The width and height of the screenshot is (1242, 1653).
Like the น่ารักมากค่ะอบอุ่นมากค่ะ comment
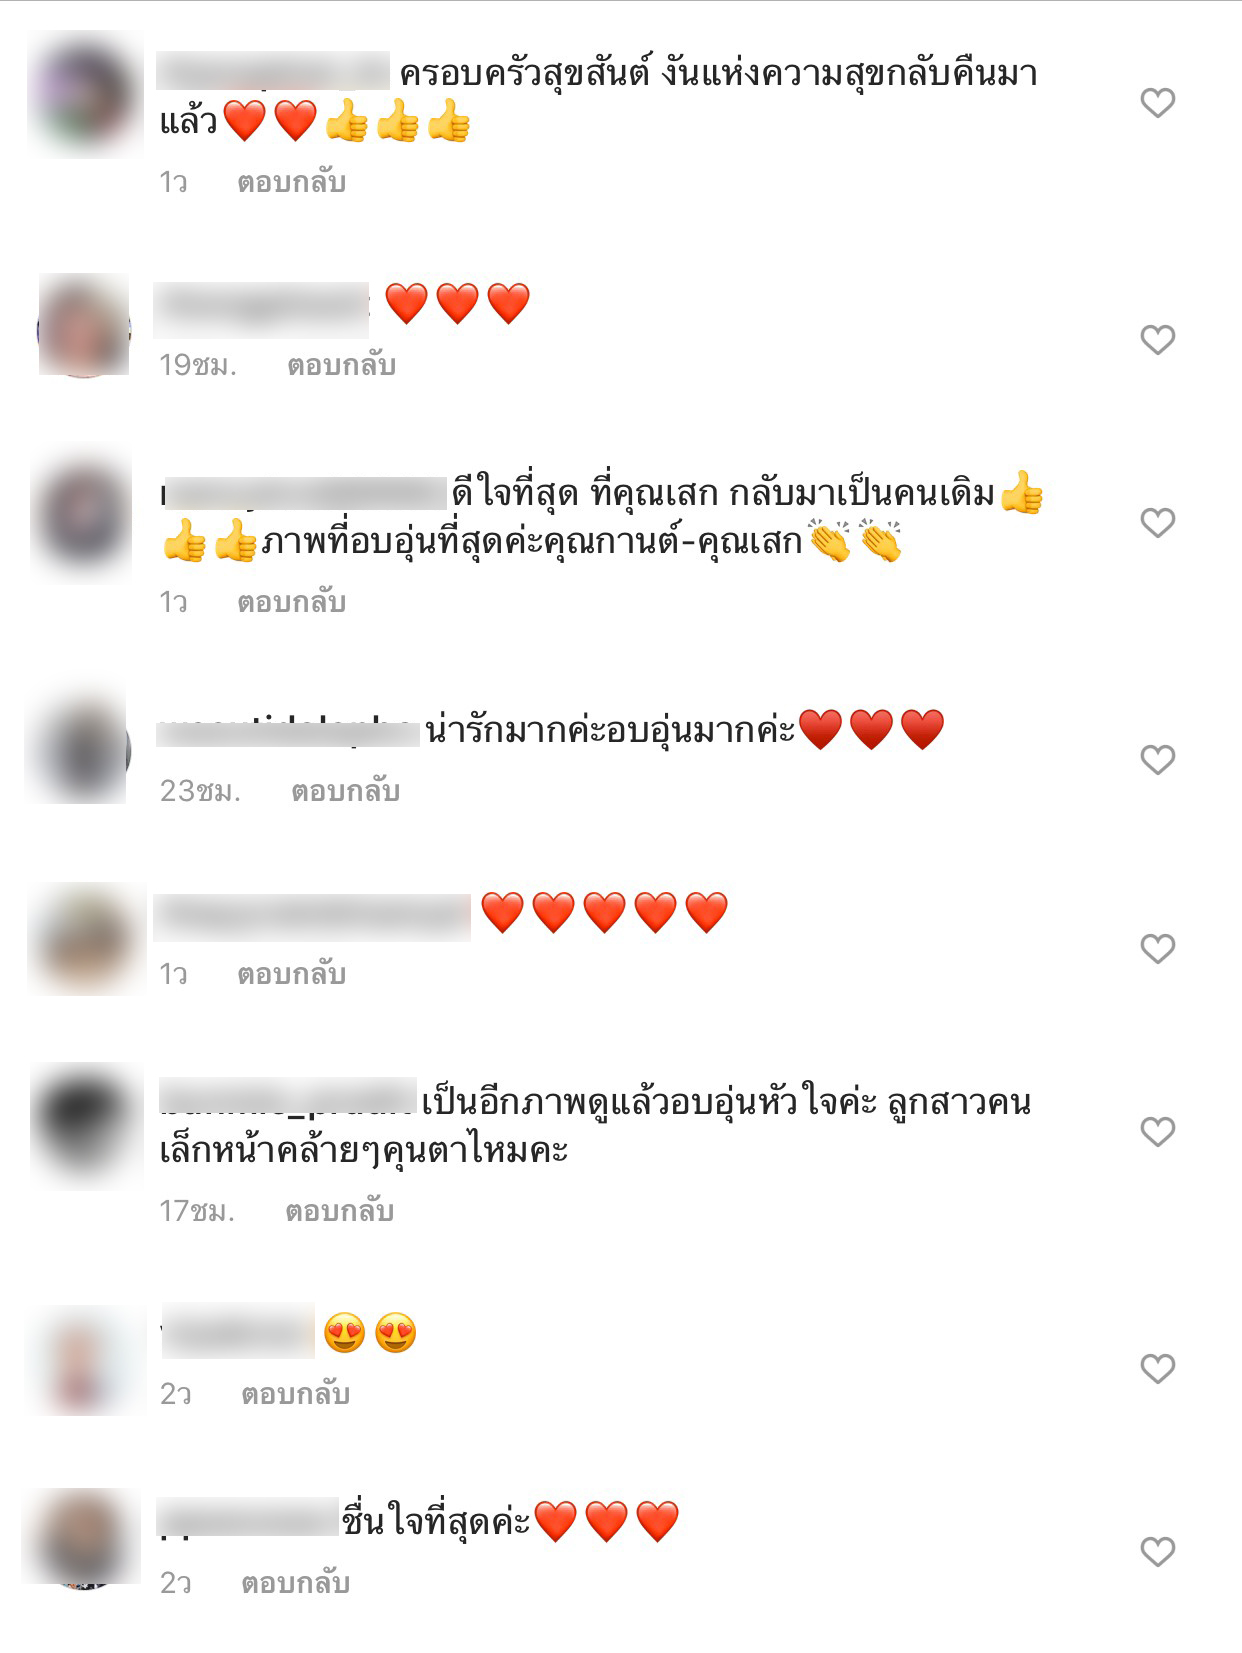click(1157, 760)
